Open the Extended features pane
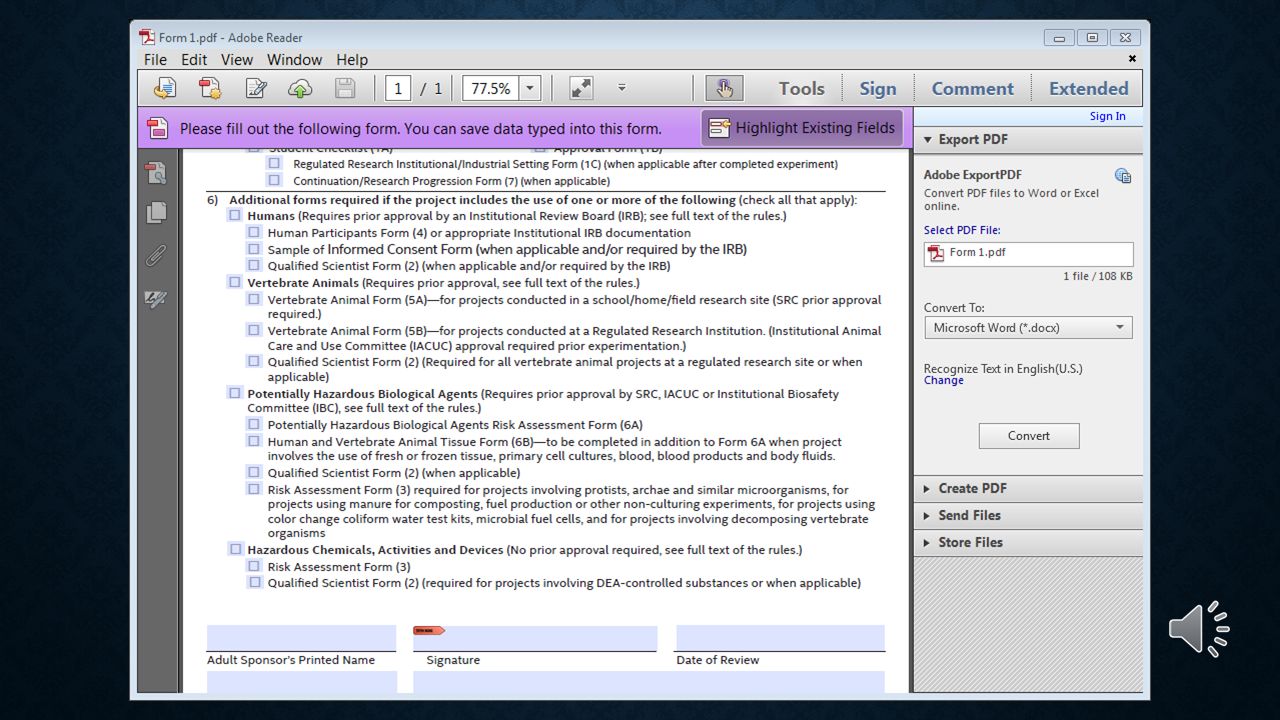 click(x=1088, y=89)
